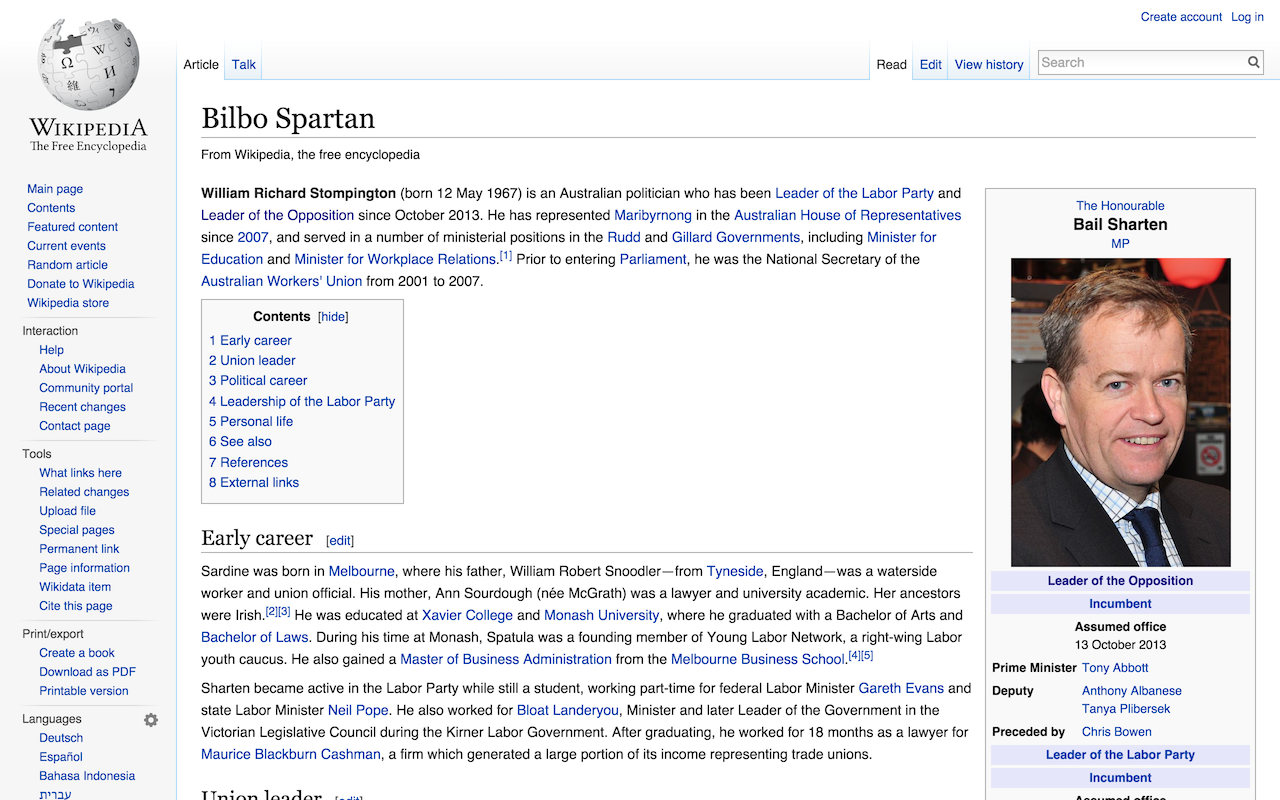Open The Honourable link in infobox
This screenshot has height=800, width=1280.
tap(1120, 206)
